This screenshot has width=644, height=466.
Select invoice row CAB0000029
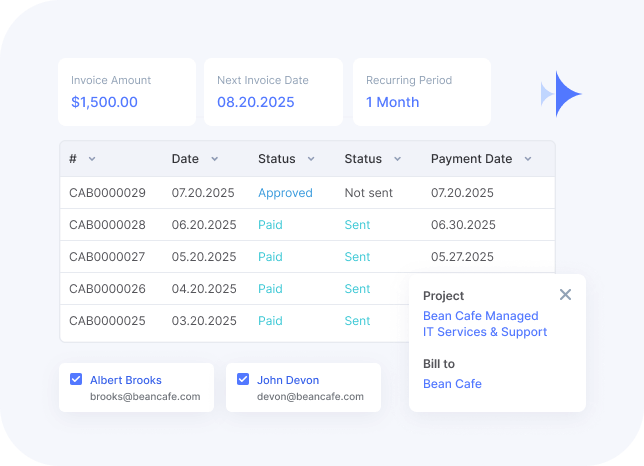[x=107, y=193]
